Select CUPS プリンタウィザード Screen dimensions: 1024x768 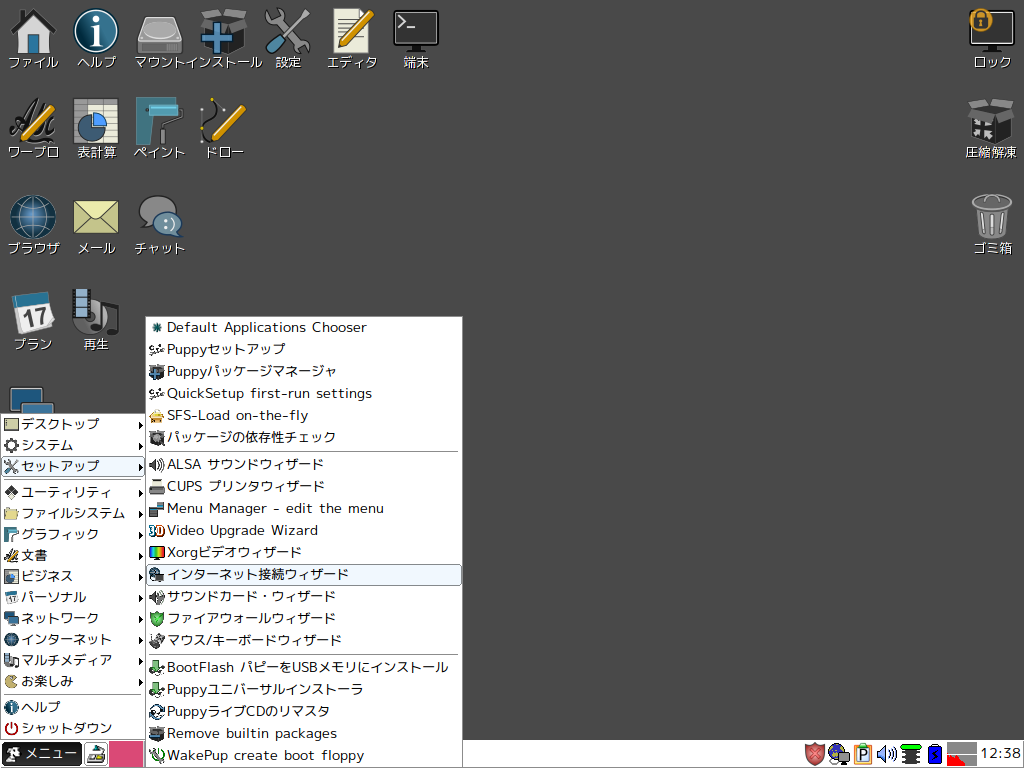point(304,487)
